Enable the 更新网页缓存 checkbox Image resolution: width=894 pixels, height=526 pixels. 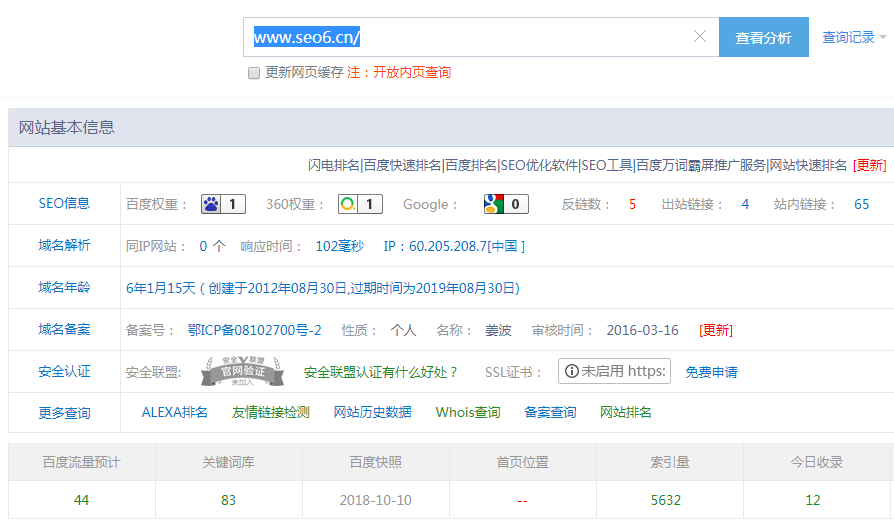[x=254, y=73]
